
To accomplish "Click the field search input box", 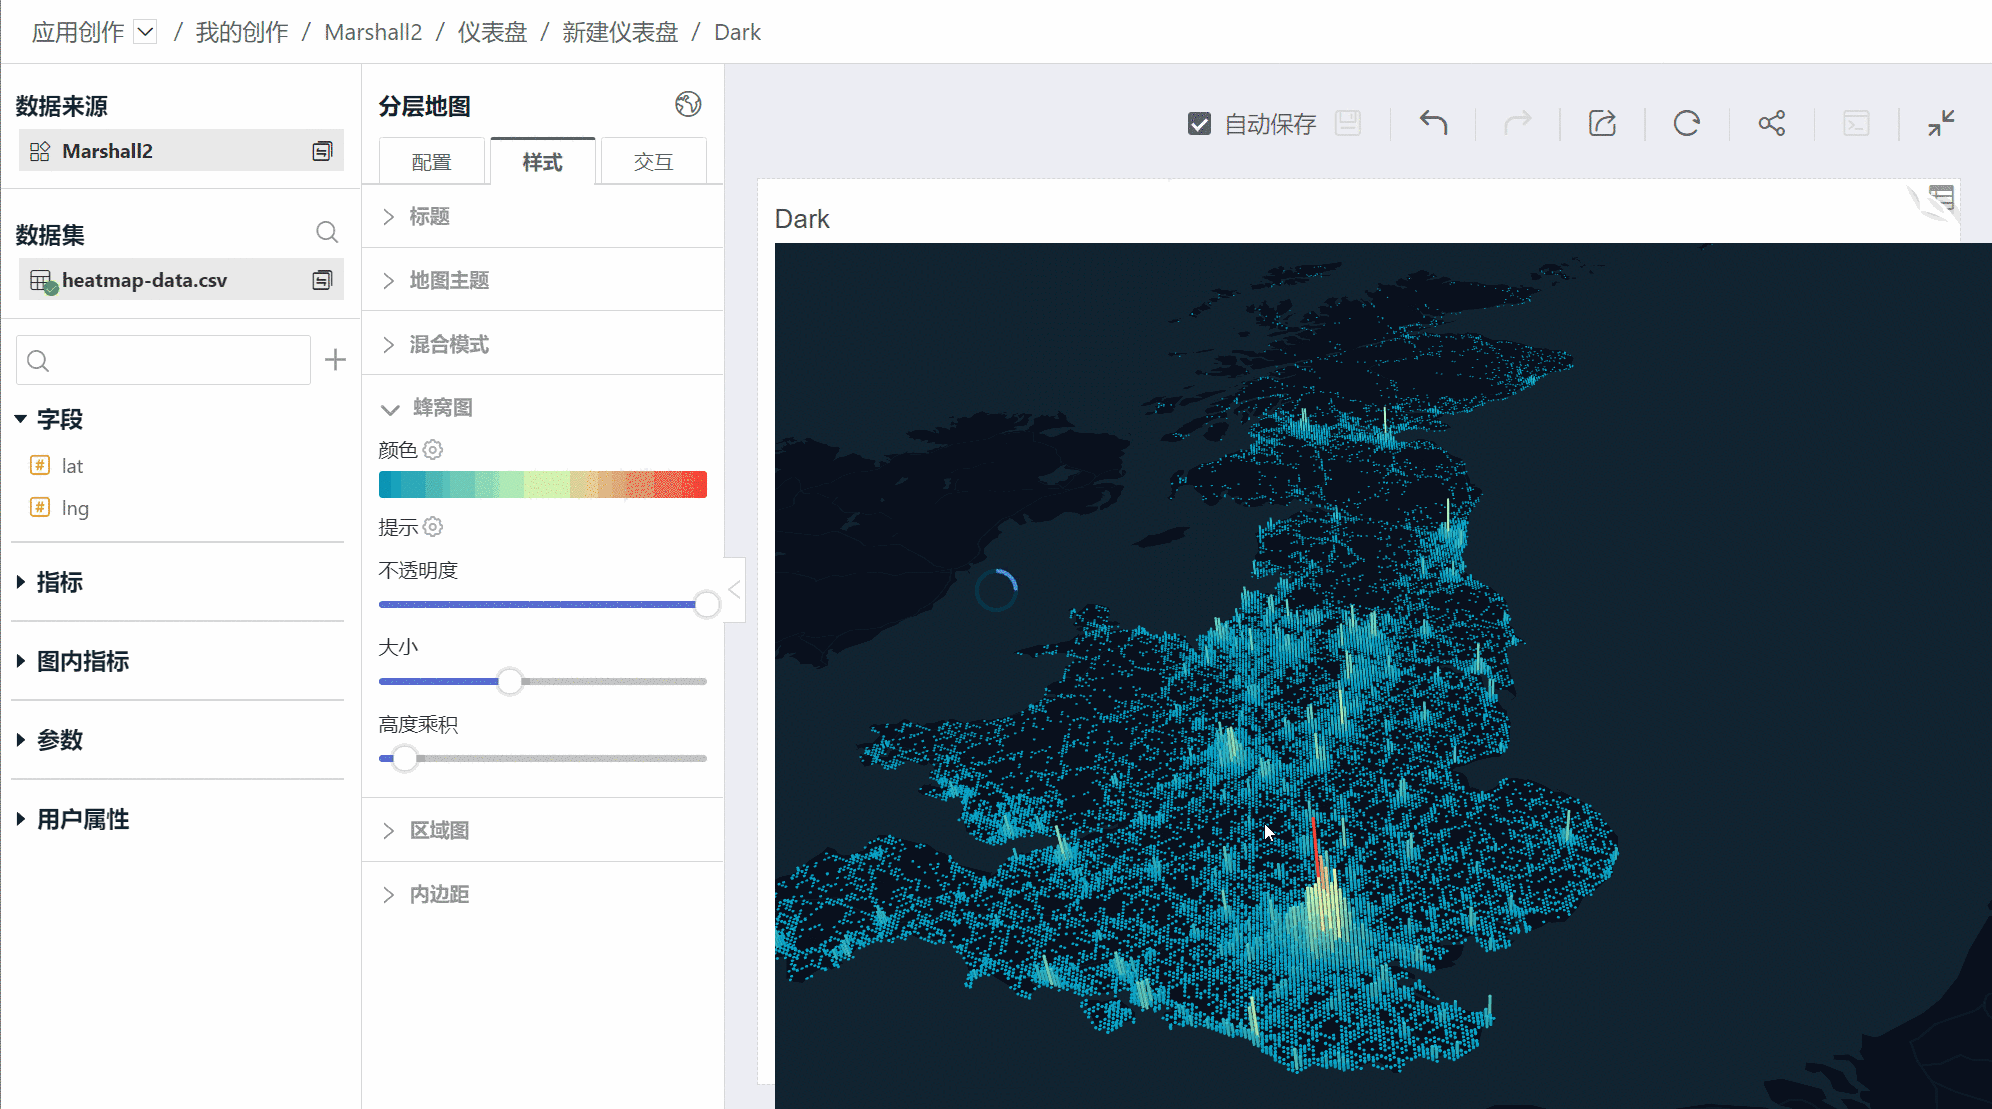I will pos(164,360).
